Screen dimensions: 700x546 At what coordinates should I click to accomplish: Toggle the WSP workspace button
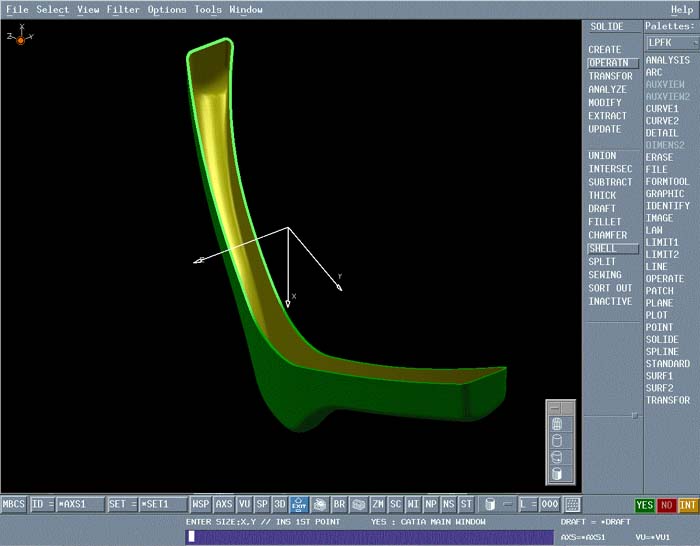[201, 505]
